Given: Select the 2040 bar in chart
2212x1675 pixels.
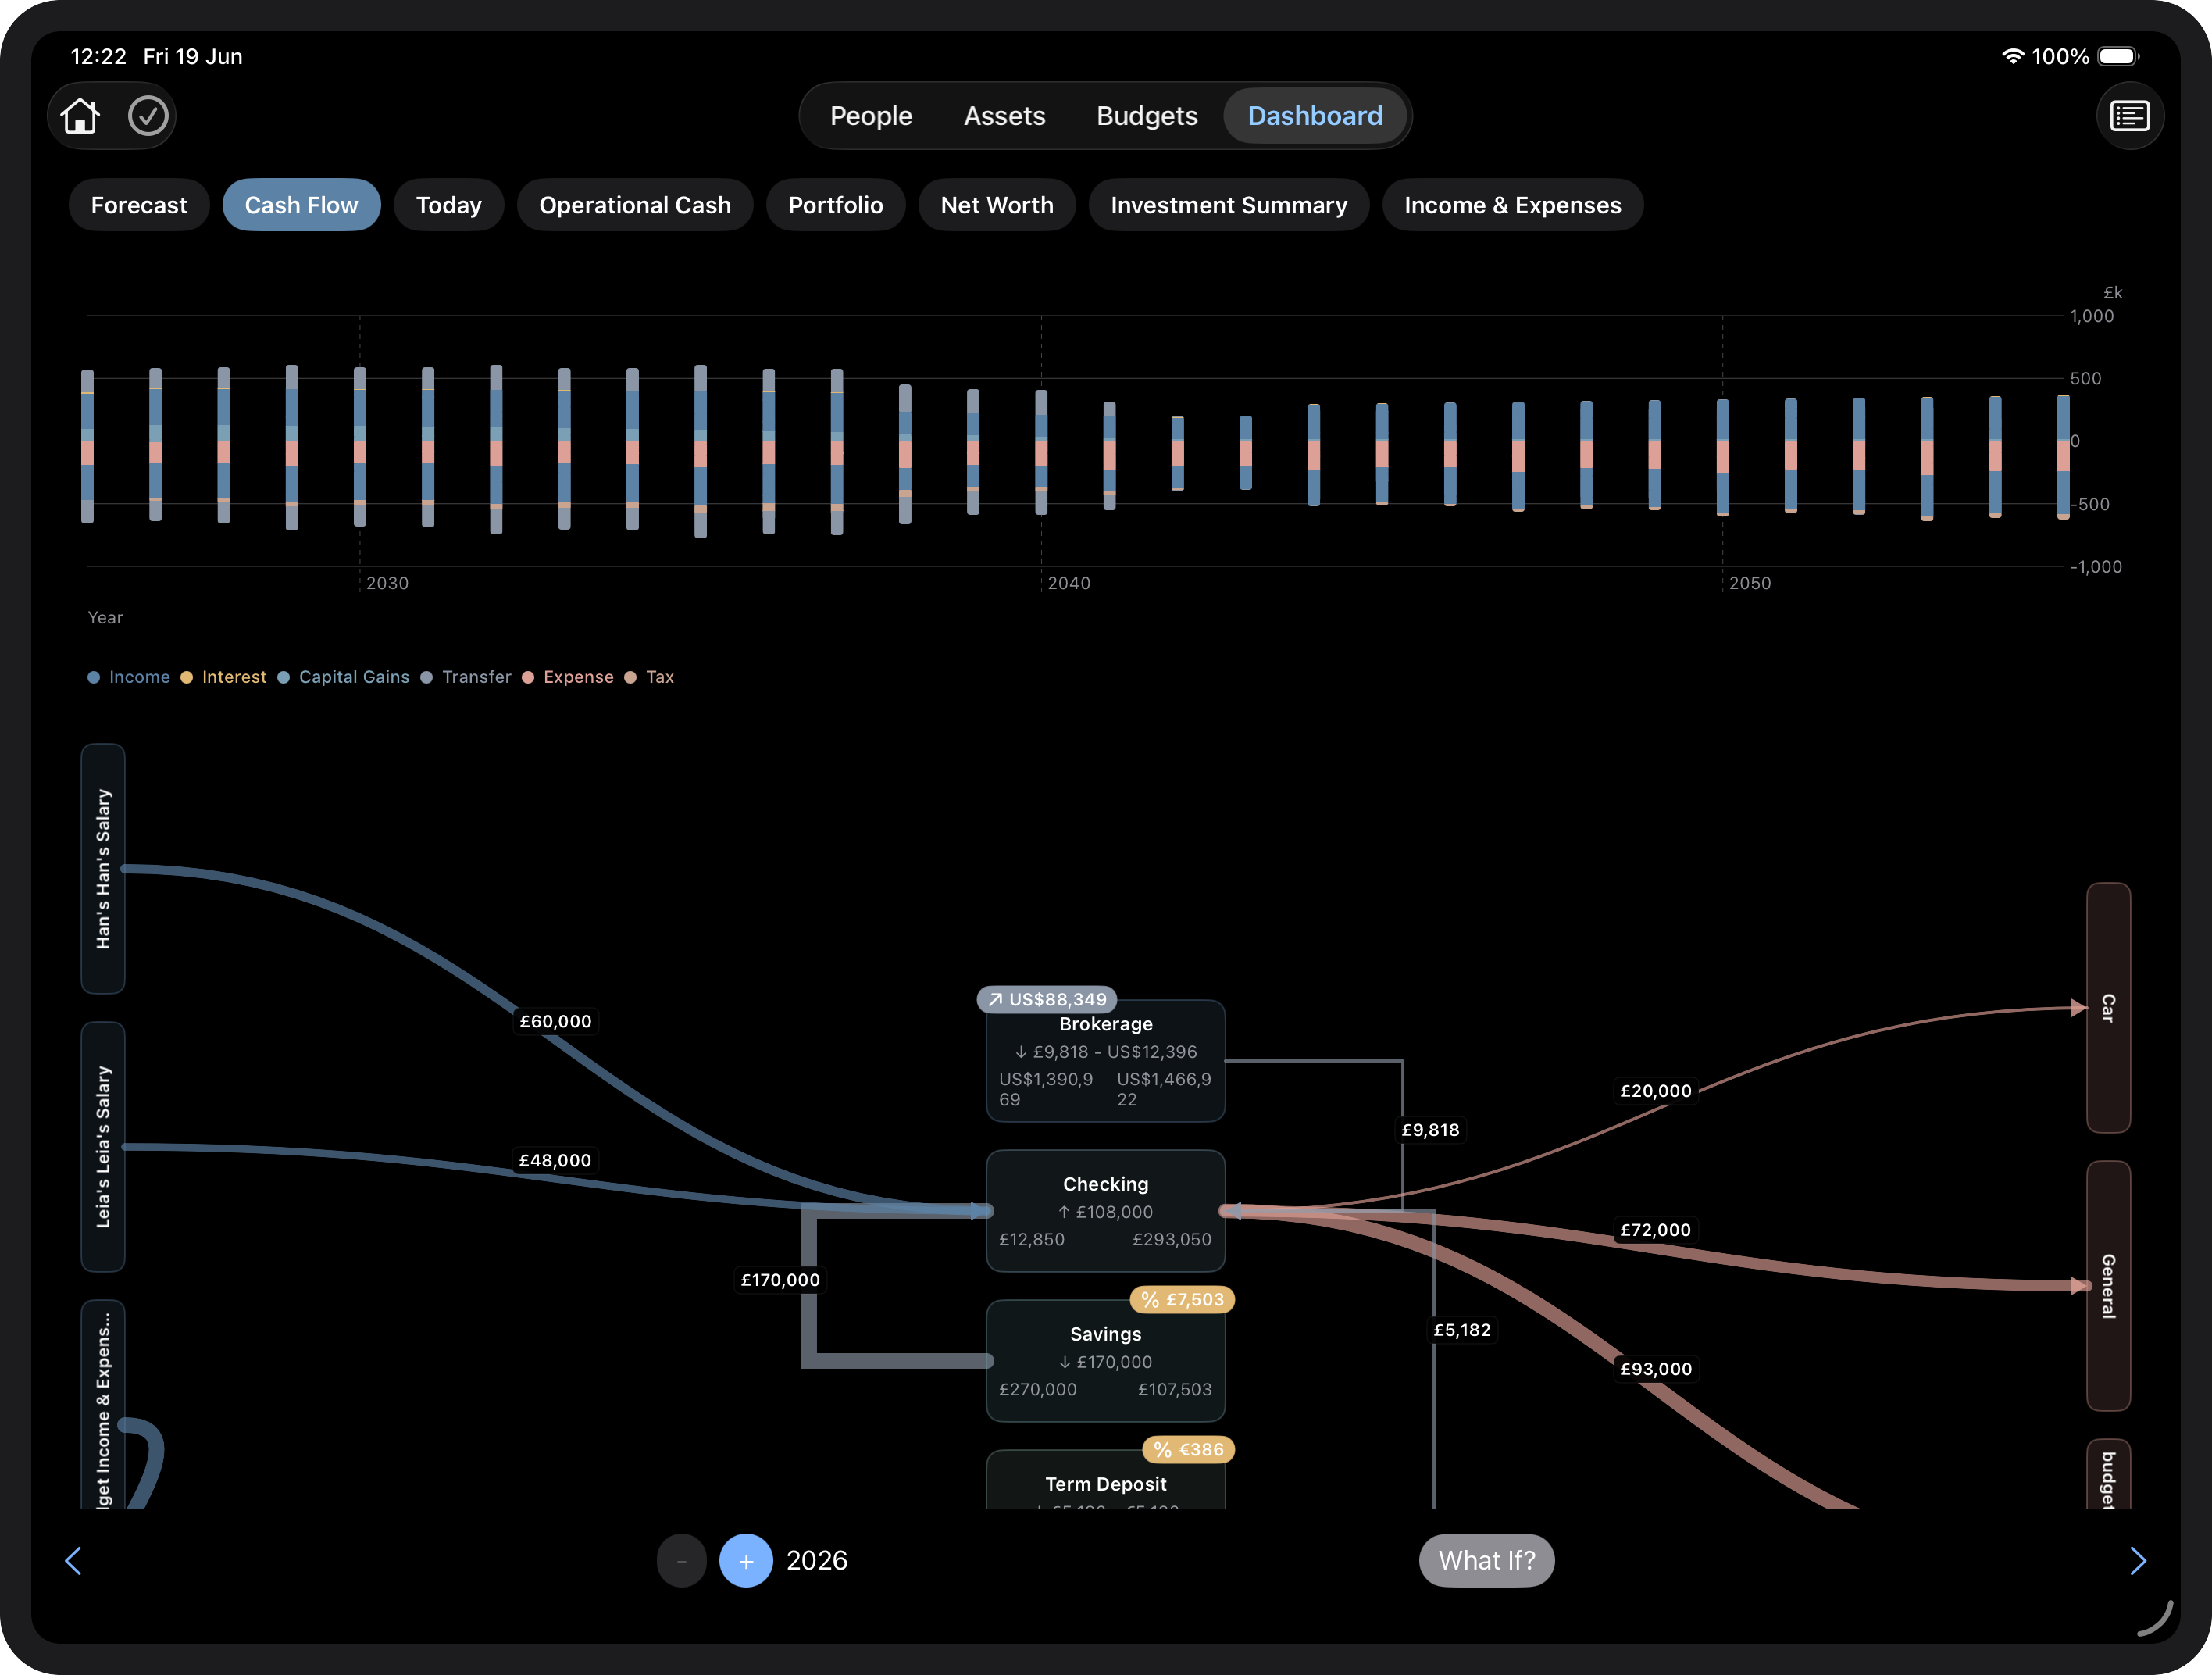Looking at the screenshot, I should (1041, 452).
